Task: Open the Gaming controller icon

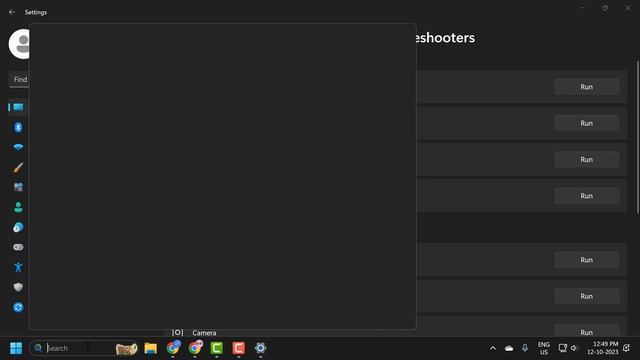Action: pos(18,247)
